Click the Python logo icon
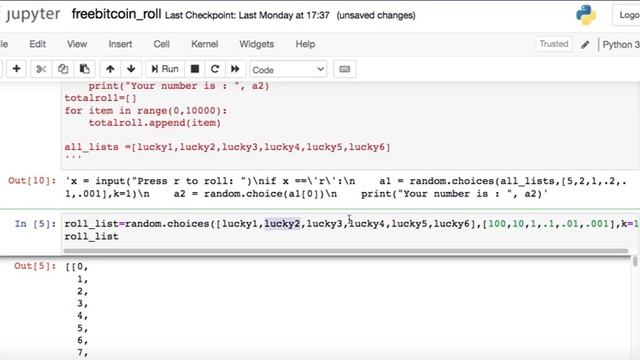This screenshot has height=360, width=640. click(586, 15)
